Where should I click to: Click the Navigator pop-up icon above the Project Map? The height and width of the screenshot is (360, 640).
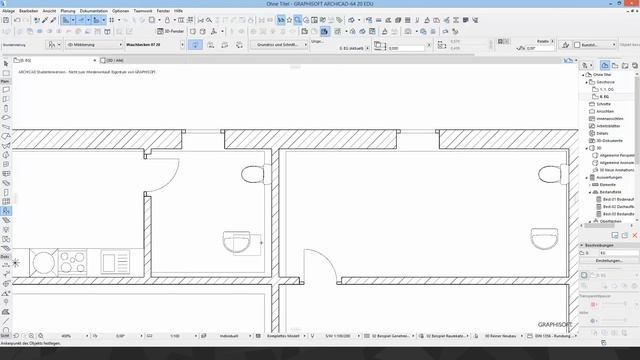(x=586, y=65)
